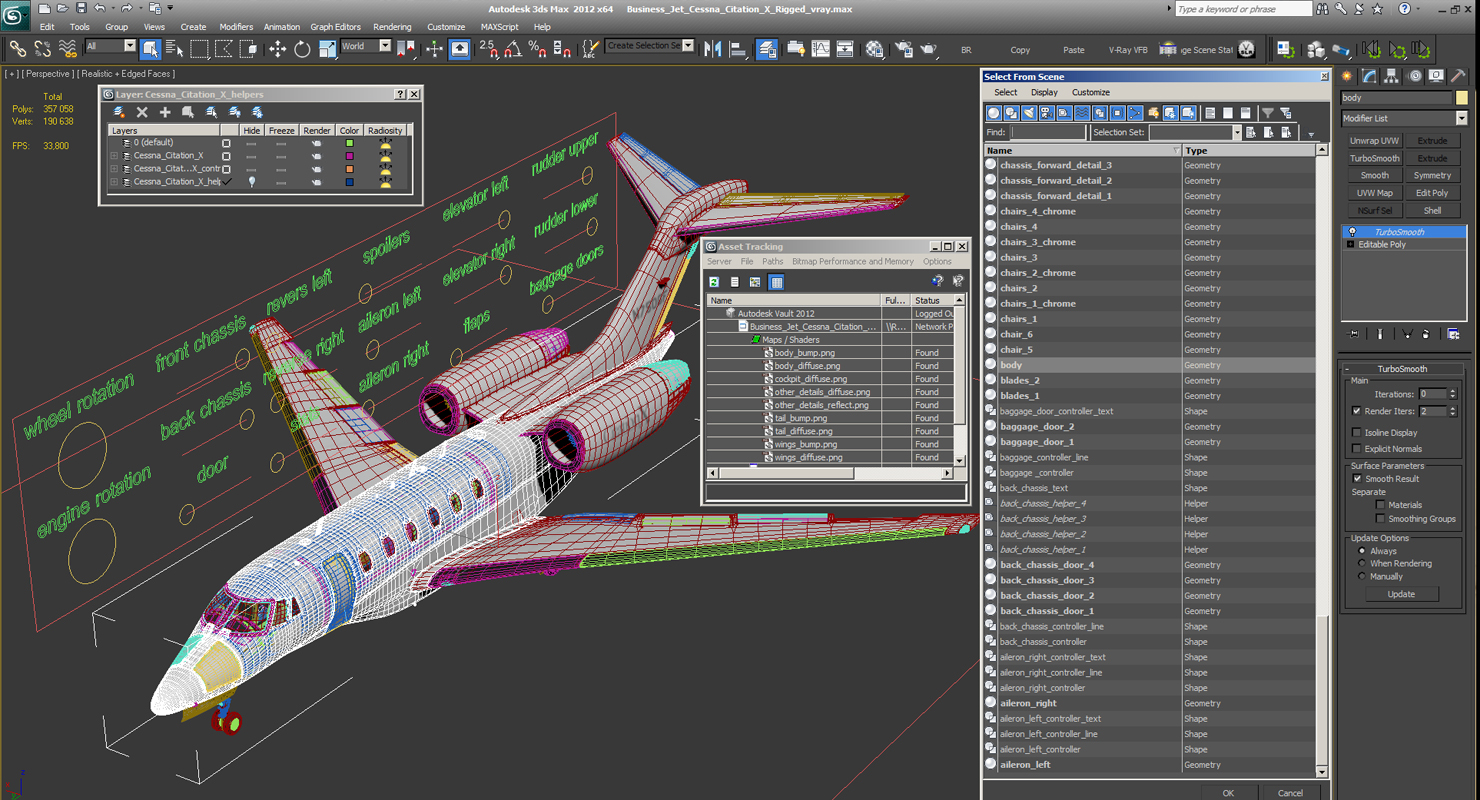Viewport: 1480px width, 800px height.
Task: Open Display menu in Select From Scene
Action: 1044,92
